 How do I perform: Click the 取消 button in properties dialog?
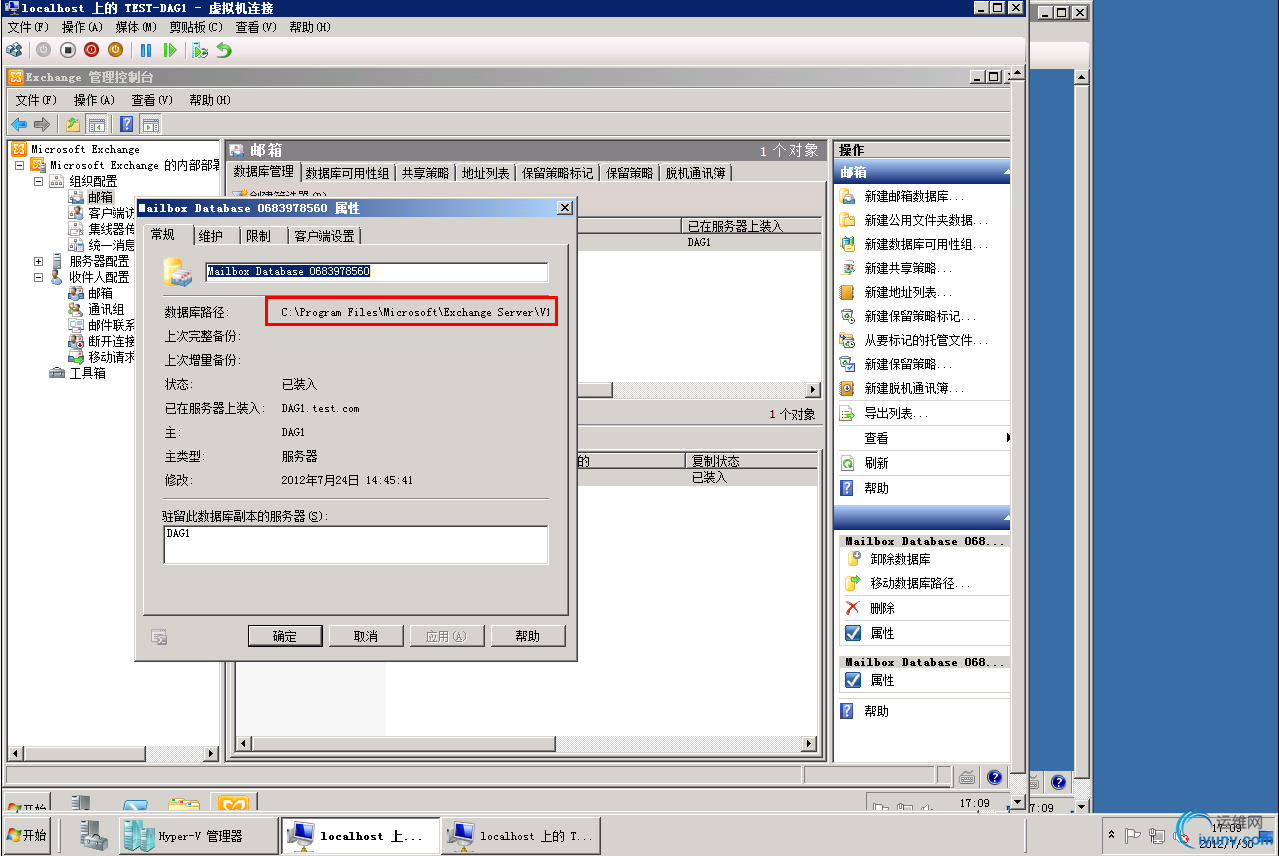pos(366,636)
